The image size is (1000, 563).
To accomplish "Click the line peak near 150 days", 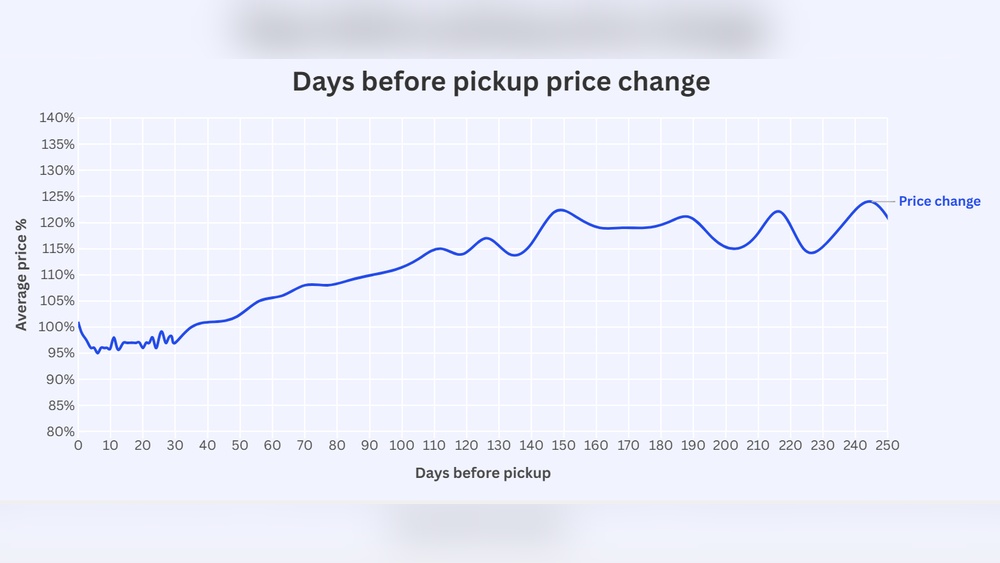I will (560, 210).
